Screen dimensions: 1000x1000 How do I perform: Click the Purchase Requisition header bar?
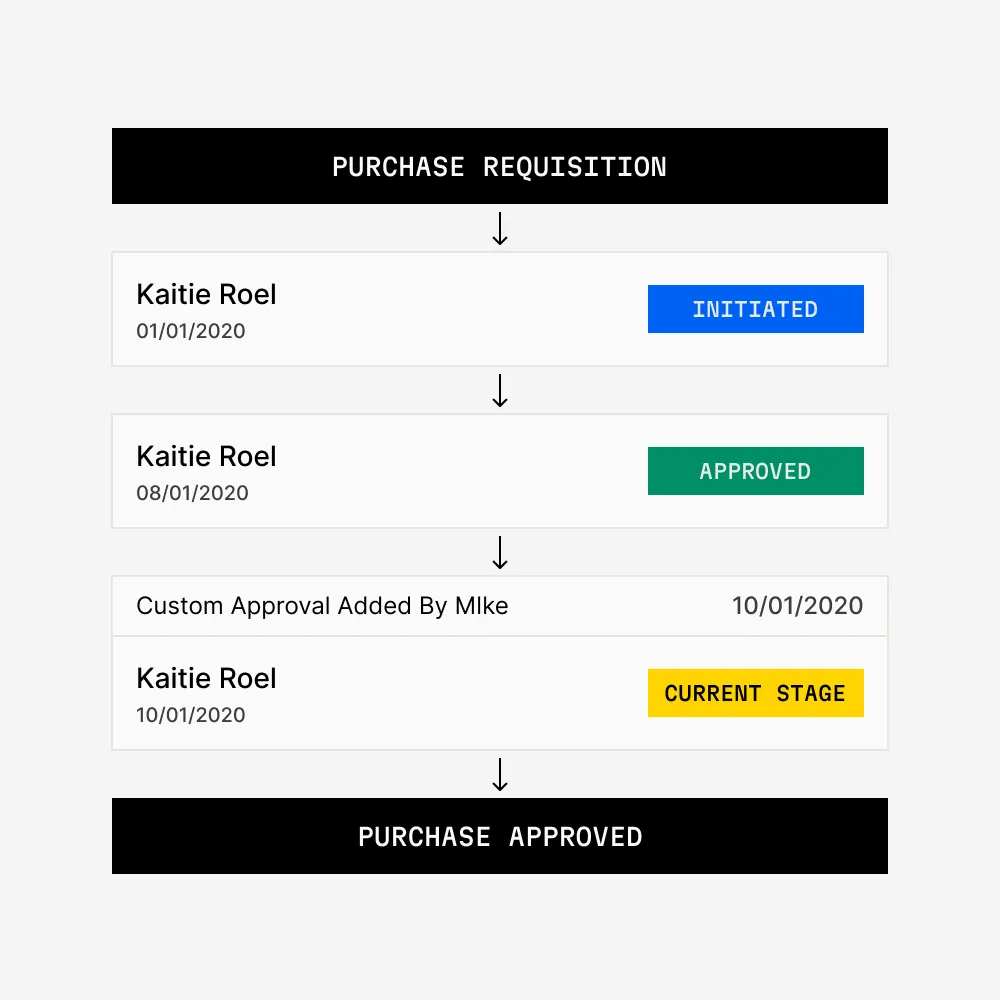coord(499,166)
